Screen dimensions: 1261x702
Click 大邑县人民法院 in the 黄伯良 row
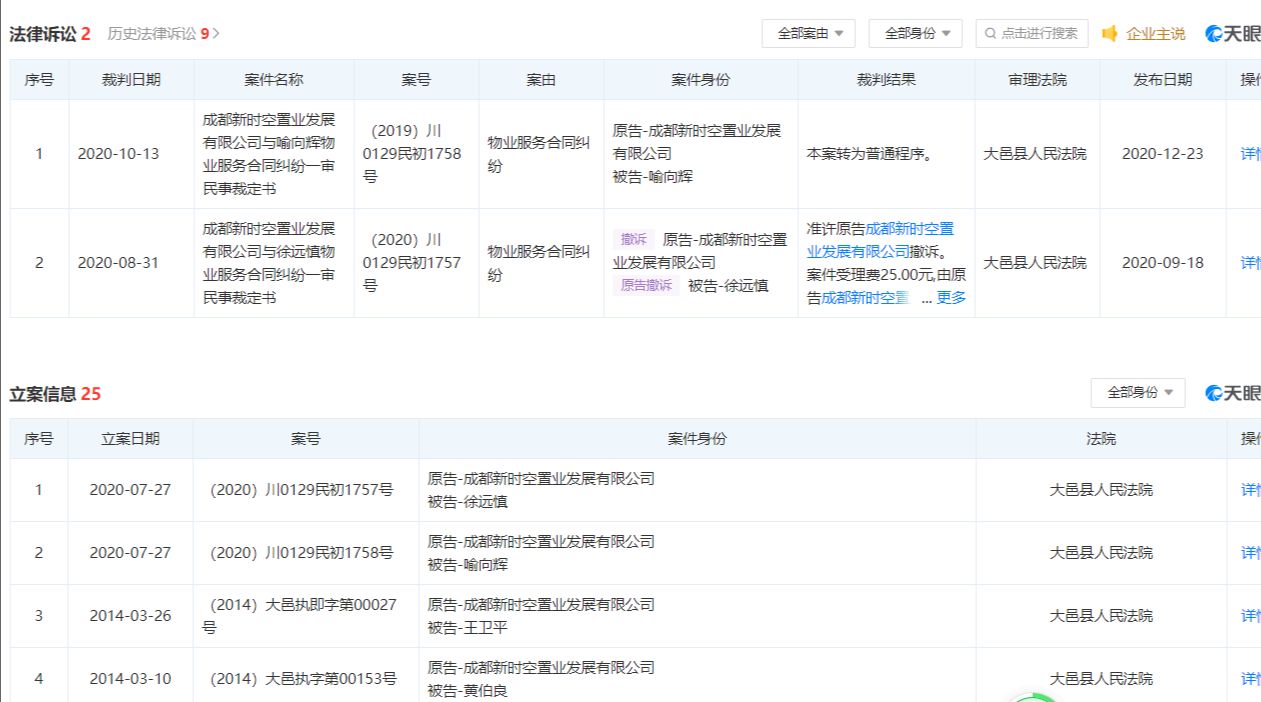tap(1101, 679)
